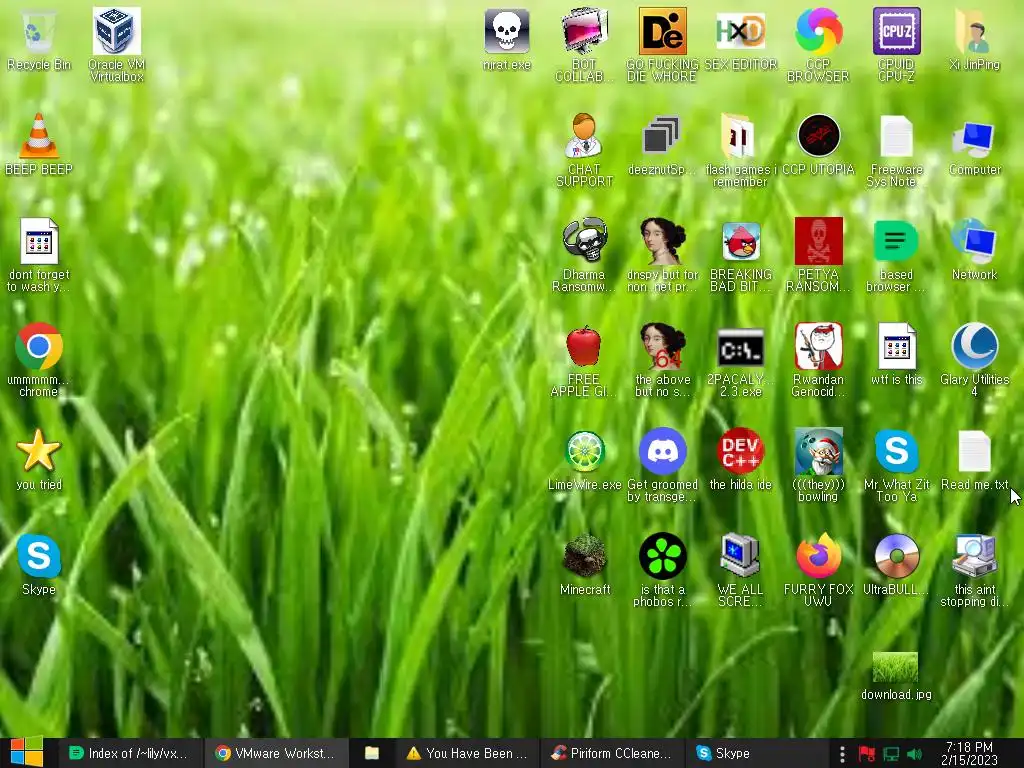
Task: Open the Windows Start button
Action: (x=27, y=752)
